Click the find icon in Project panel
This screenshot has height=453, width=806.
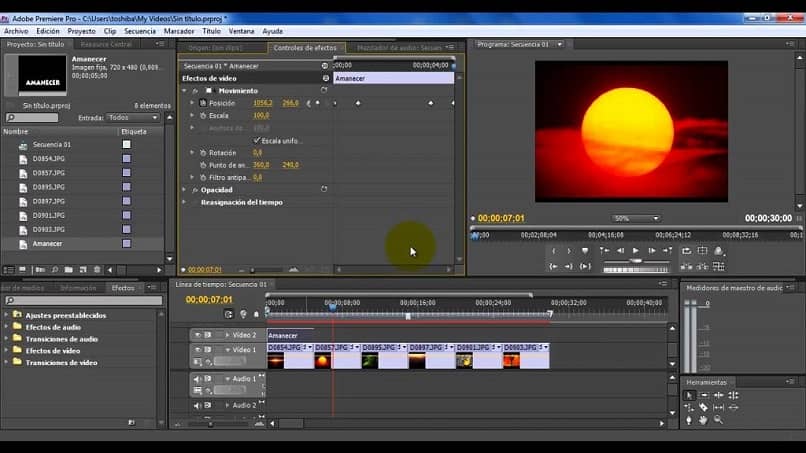coord(55,269)
